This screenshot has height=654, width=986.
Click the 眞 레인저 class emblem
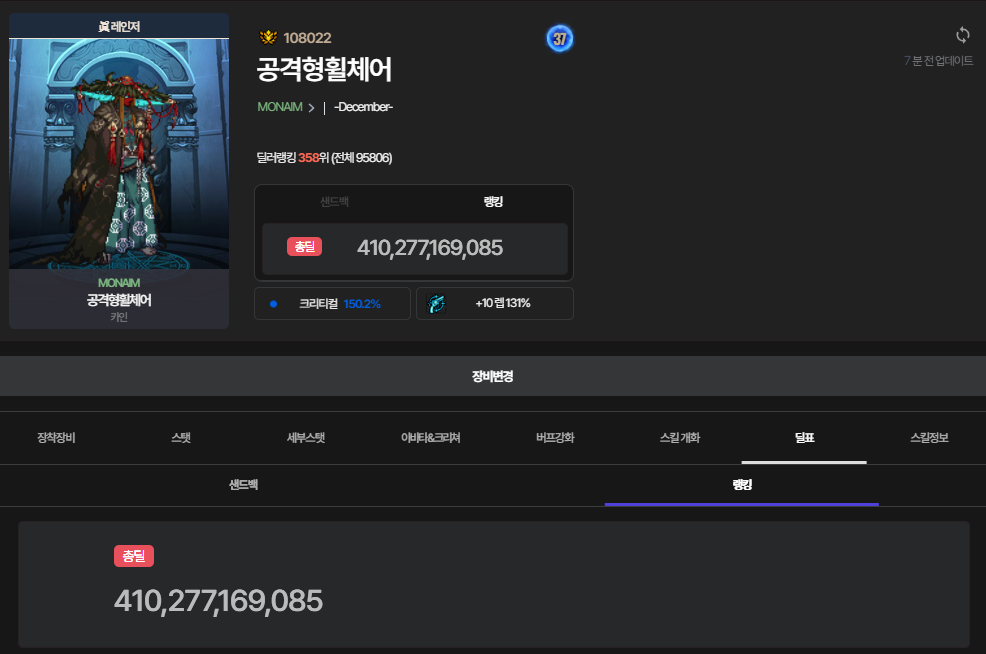[x=119, y=26]
